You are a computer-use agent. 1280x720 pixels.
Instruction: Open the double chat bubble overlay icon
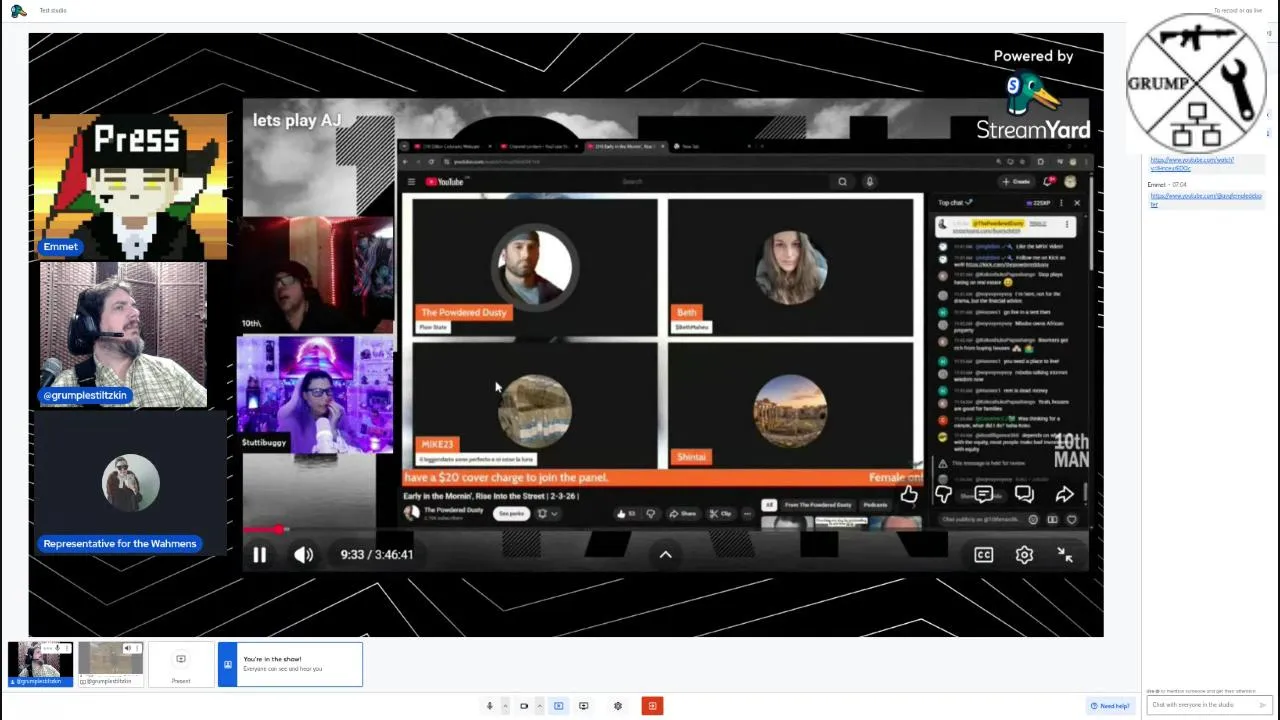pos(1024,494)
